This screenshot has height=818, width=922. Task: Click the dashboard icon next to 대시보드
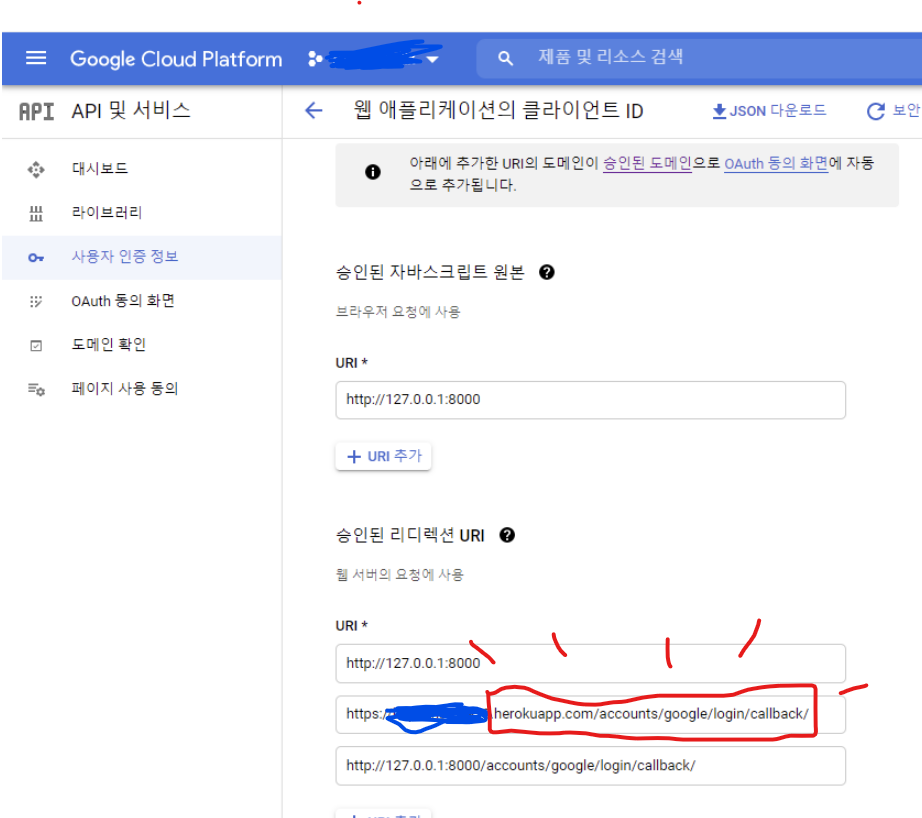tap(36, 169)
